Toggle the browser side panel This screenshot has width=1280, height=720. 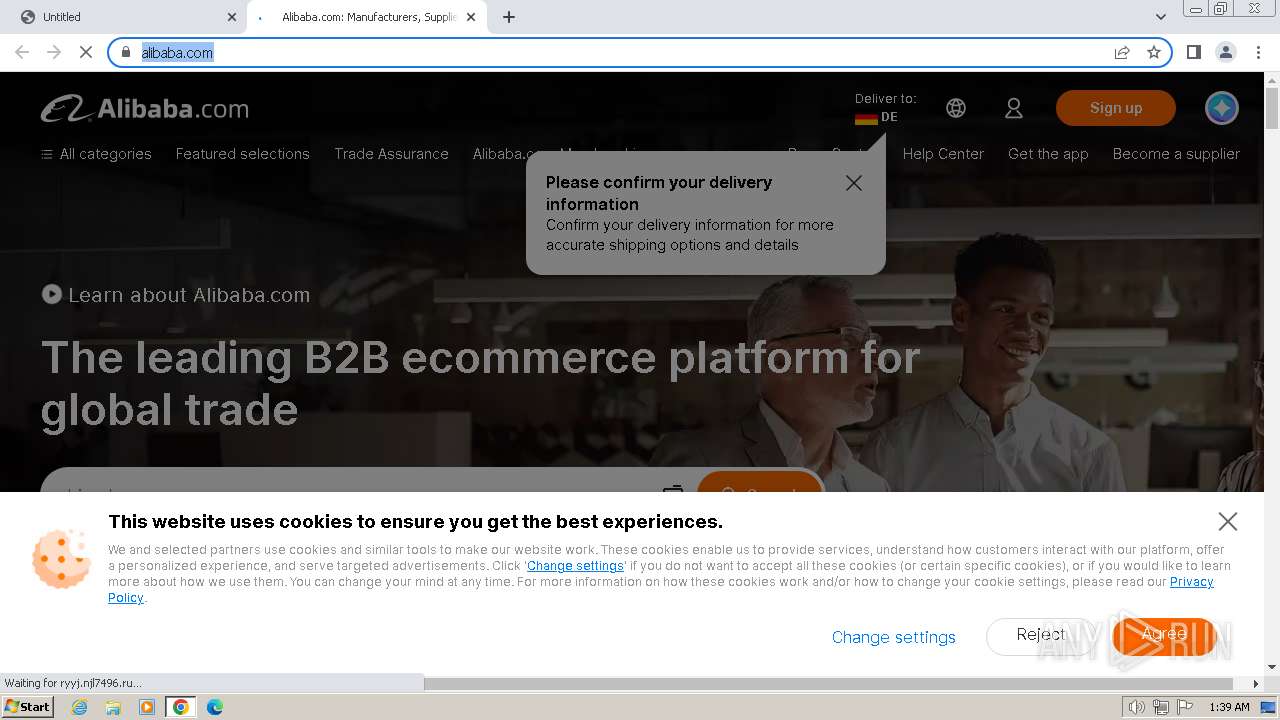(1194, 53)
